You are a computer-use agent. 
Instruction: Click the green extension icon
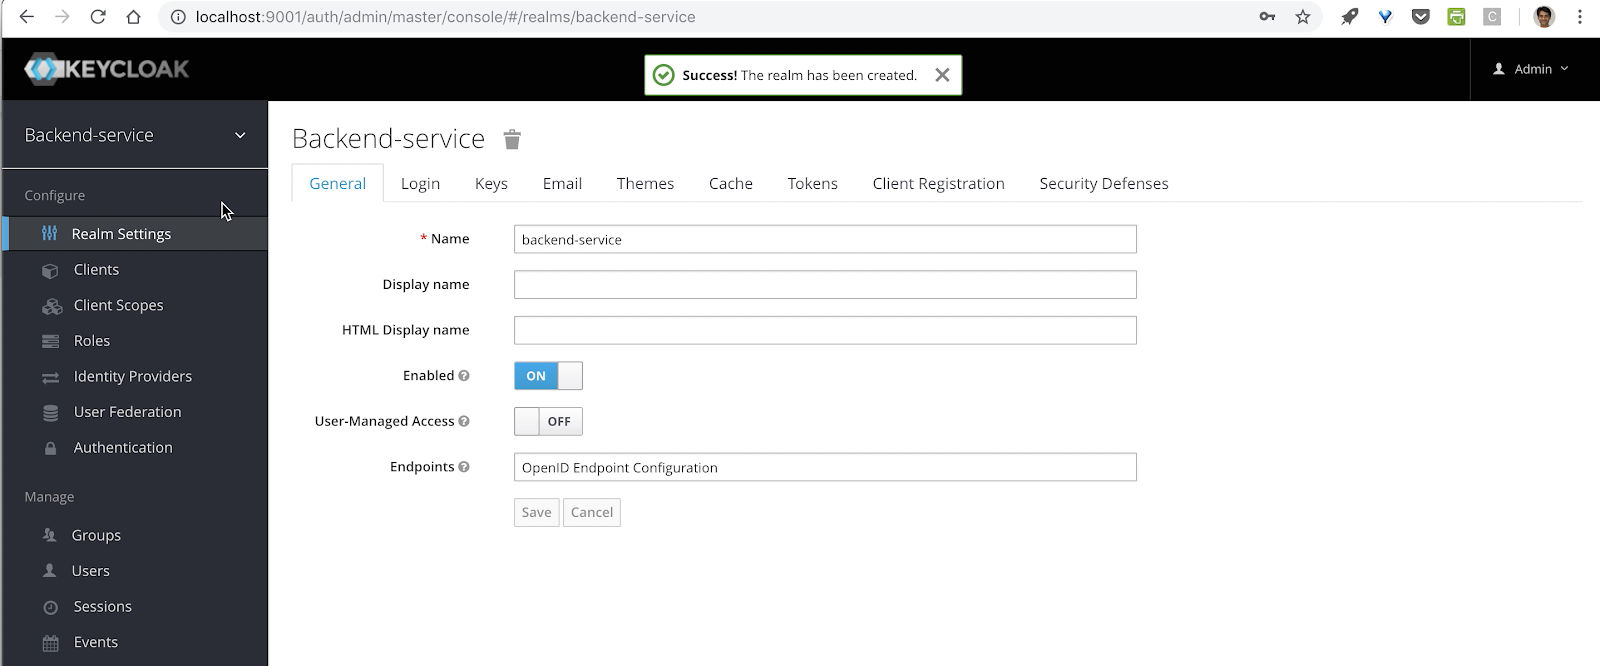pos(1456,17)
